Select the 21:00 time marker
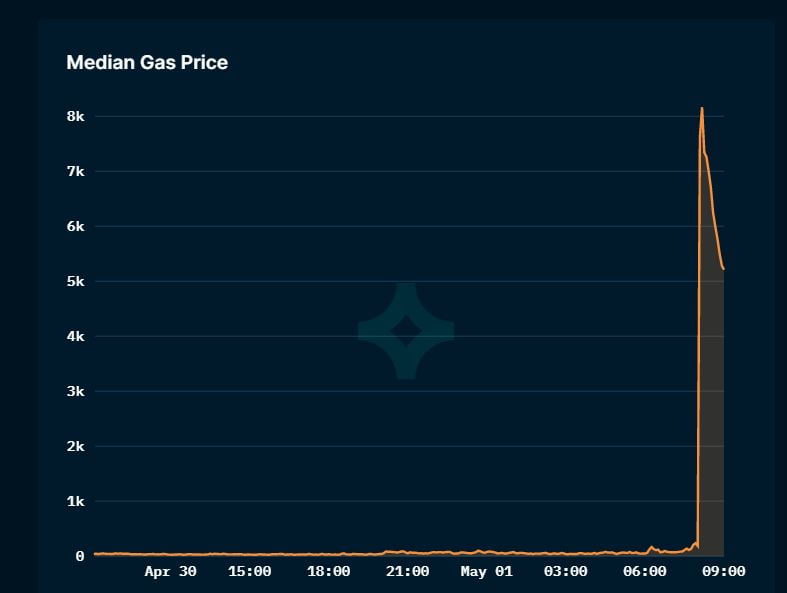Viewport: 787px width, 593px height. [x=408, y=571]
